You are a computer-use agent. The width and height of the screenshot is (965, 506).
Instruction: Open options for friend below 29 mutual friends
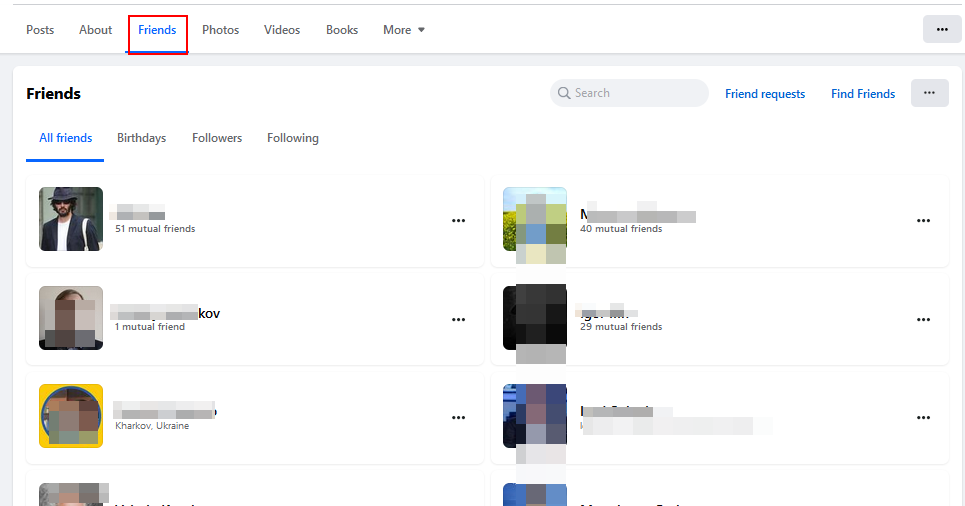click(923, 417)
